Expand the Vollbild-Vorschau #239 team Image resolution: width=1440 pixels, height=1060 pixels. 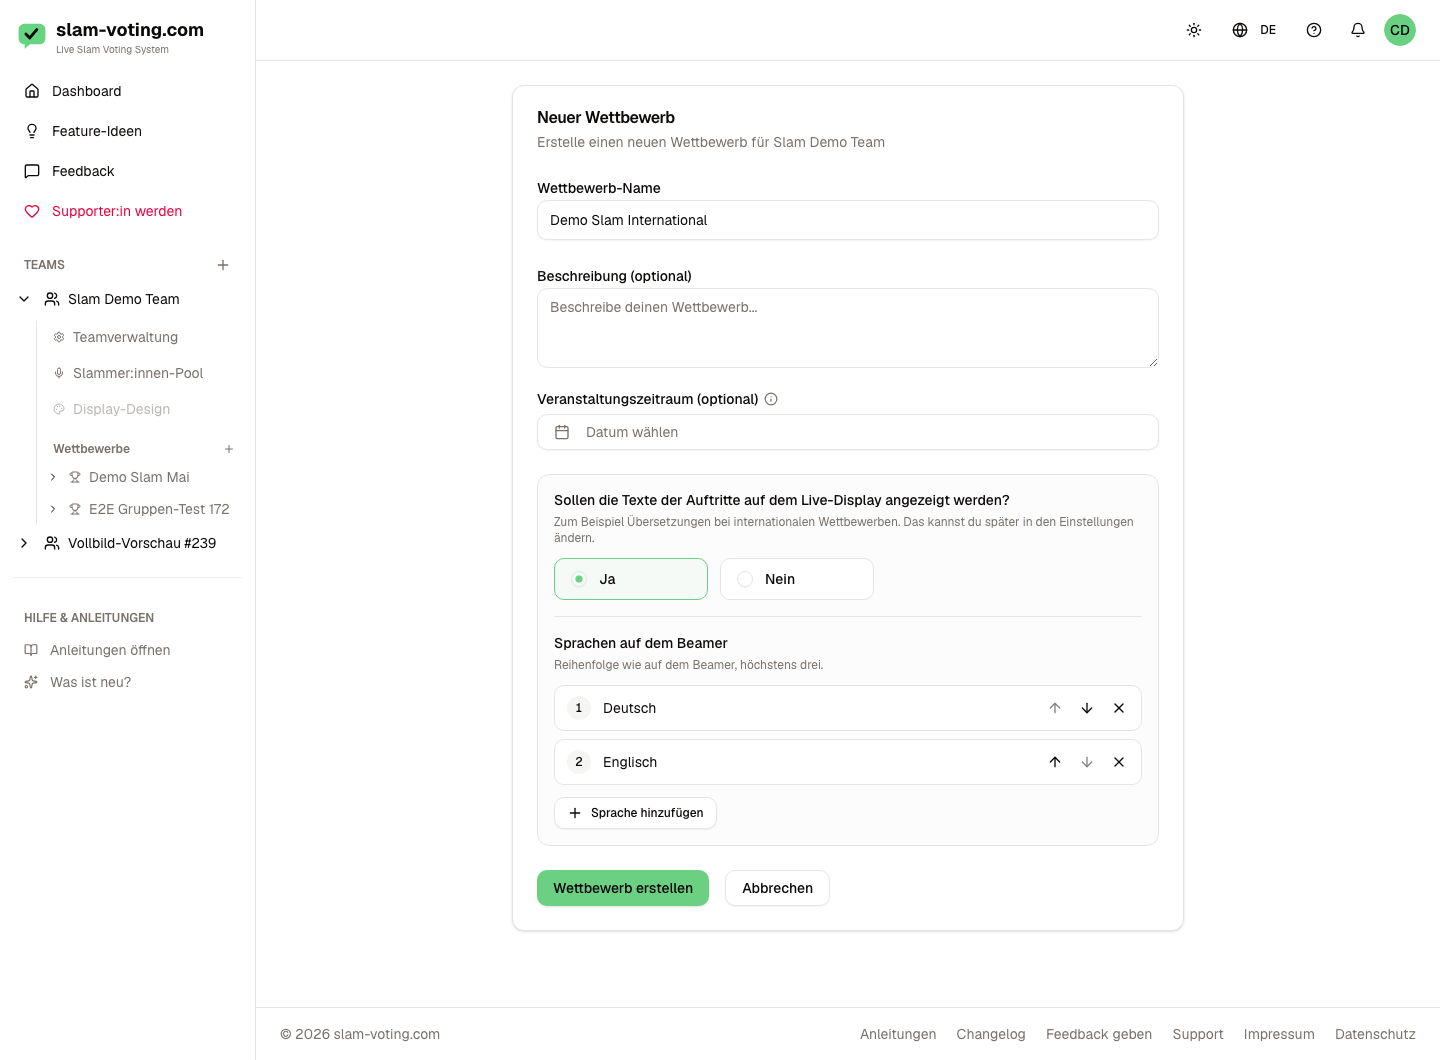point(24,543)
